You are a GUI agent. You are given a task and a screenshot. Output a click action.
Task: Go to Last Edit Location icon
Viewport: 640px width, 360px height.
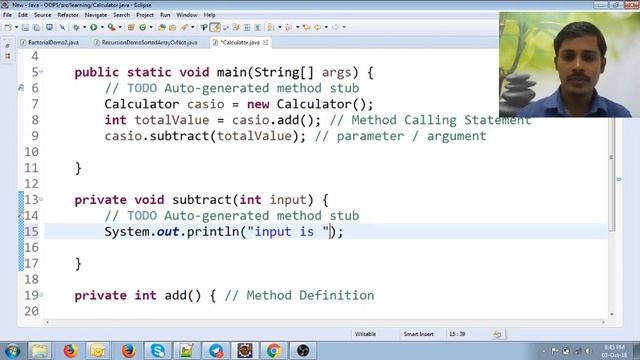(306, 27)
